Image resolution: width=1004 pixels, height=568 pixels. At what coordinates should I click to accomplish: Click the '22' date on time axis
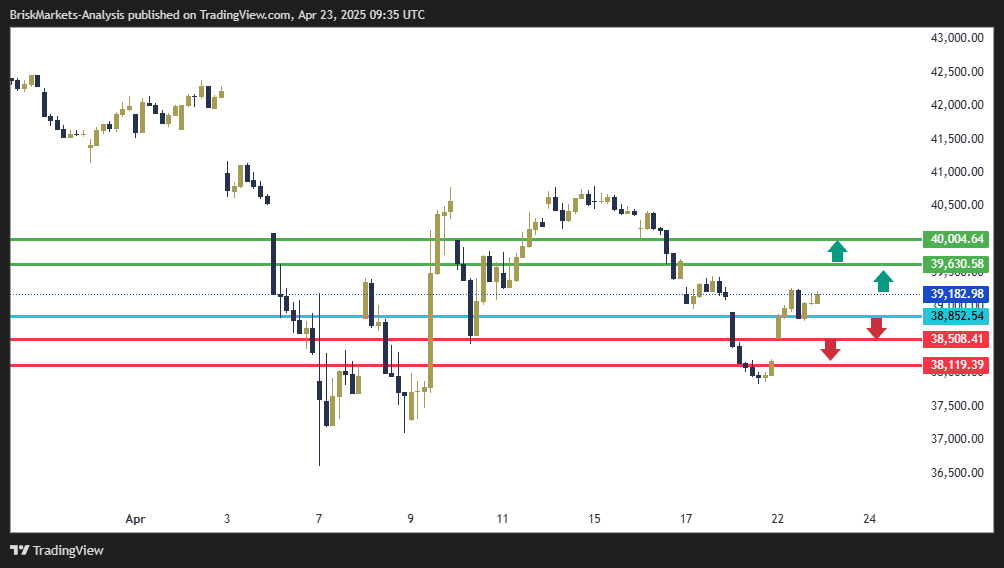pos(778,519)
